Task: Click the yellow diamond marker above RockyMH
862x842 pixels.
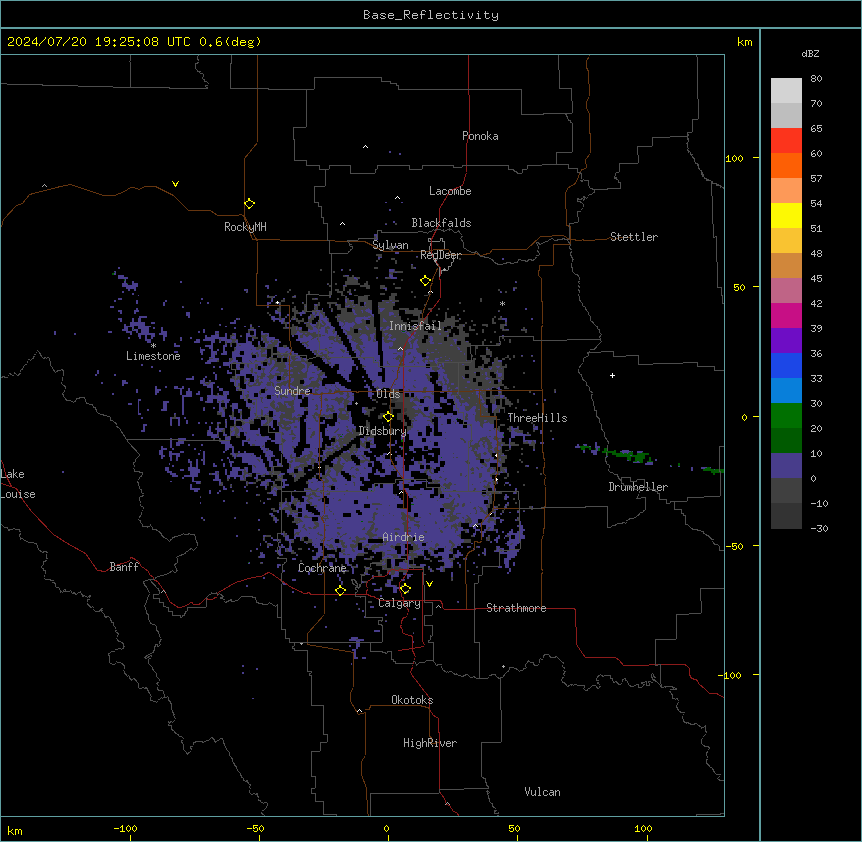Action: pos(249,204)
